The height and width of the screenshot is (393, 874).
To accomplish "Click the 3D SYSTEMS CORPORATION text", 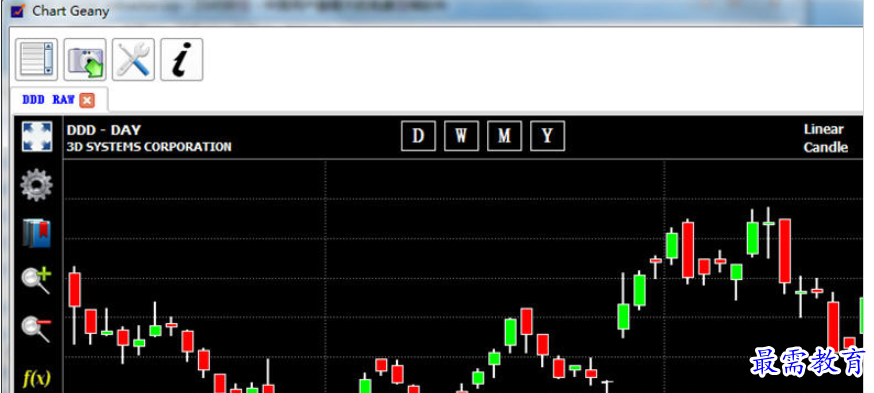I will [149, 147].
